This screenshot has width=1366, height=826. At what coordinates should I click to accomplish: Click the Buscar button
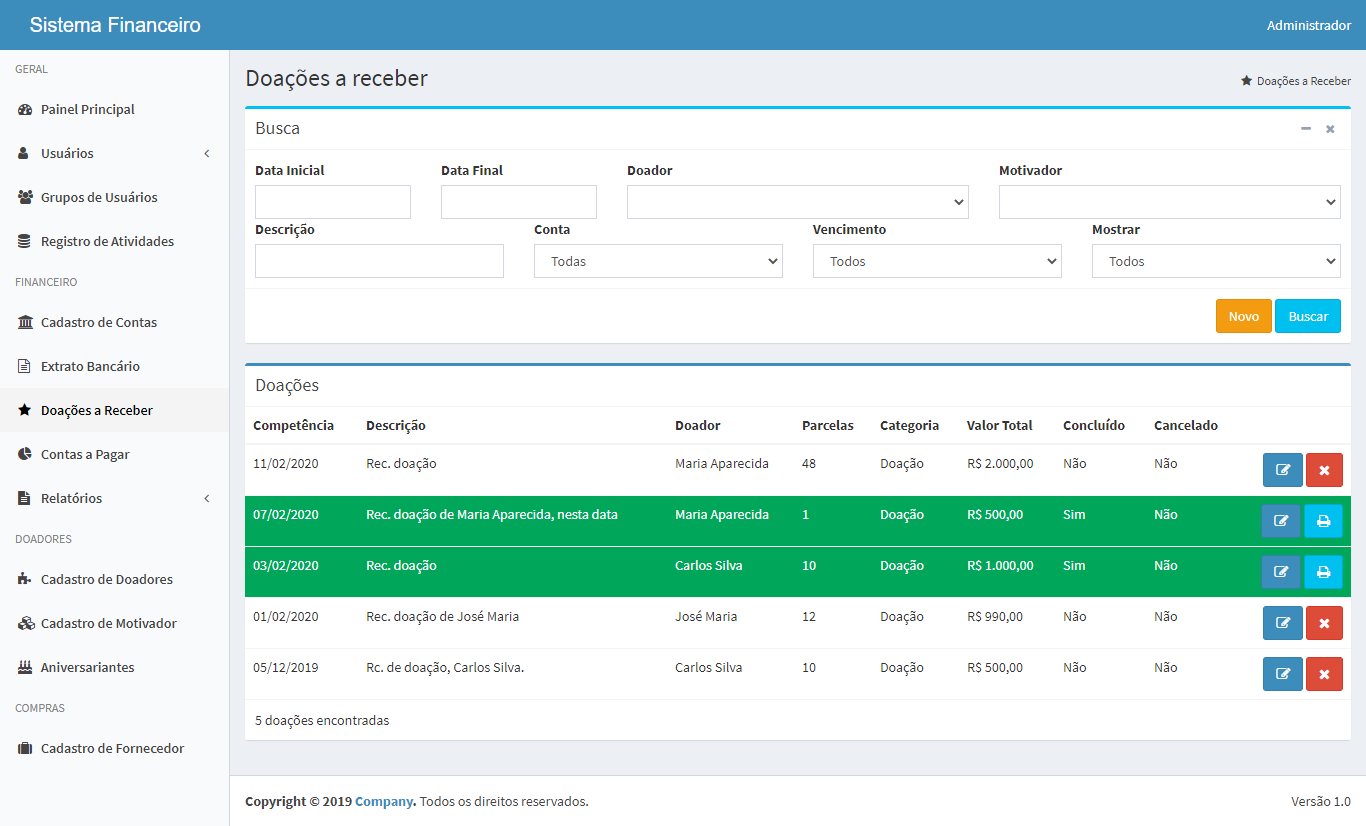pos(1307,316)
